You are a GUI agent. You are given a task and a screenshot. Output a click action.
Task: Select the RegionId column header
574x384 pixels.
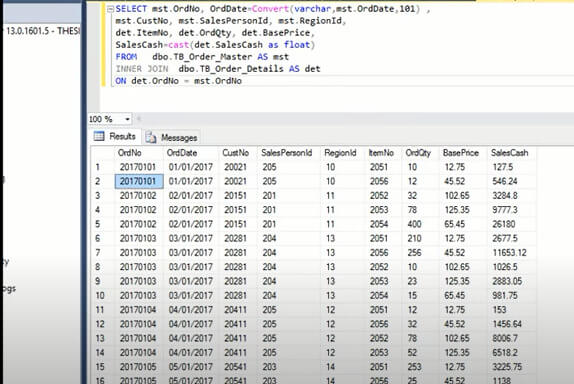343,153
